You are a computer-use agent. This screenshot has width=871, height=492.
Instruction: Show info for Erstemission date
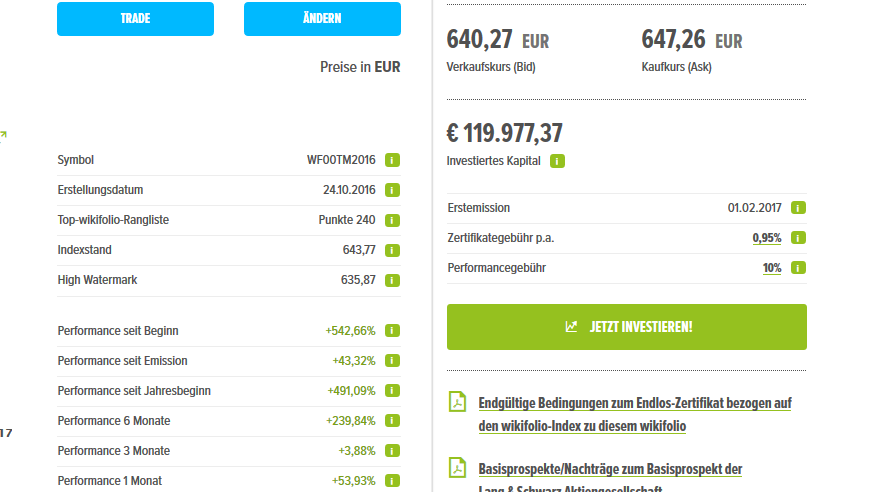point(798,208)
